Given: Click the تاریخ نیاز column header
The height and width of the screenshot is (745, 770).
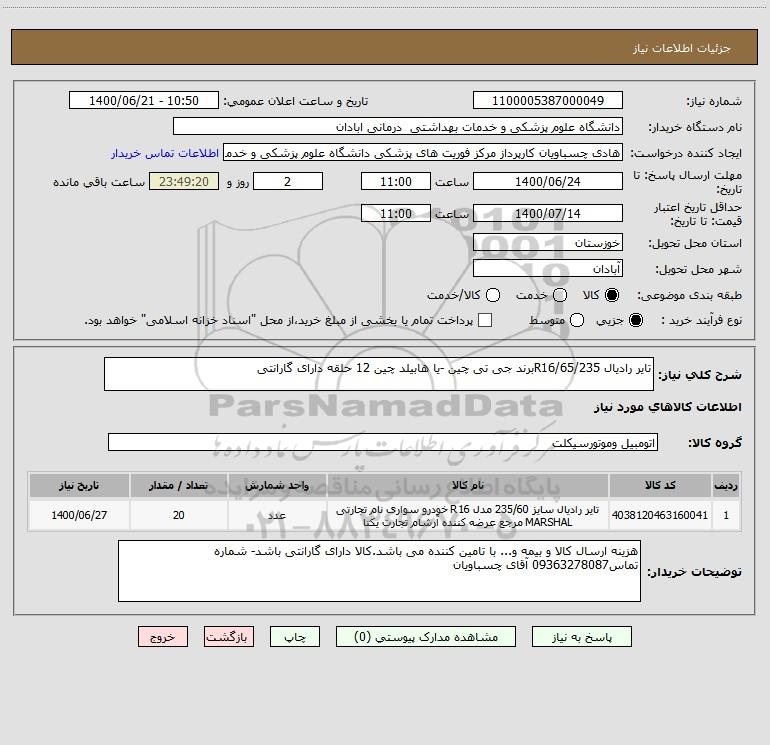Looking at the screenshot, I should (79, 485).
